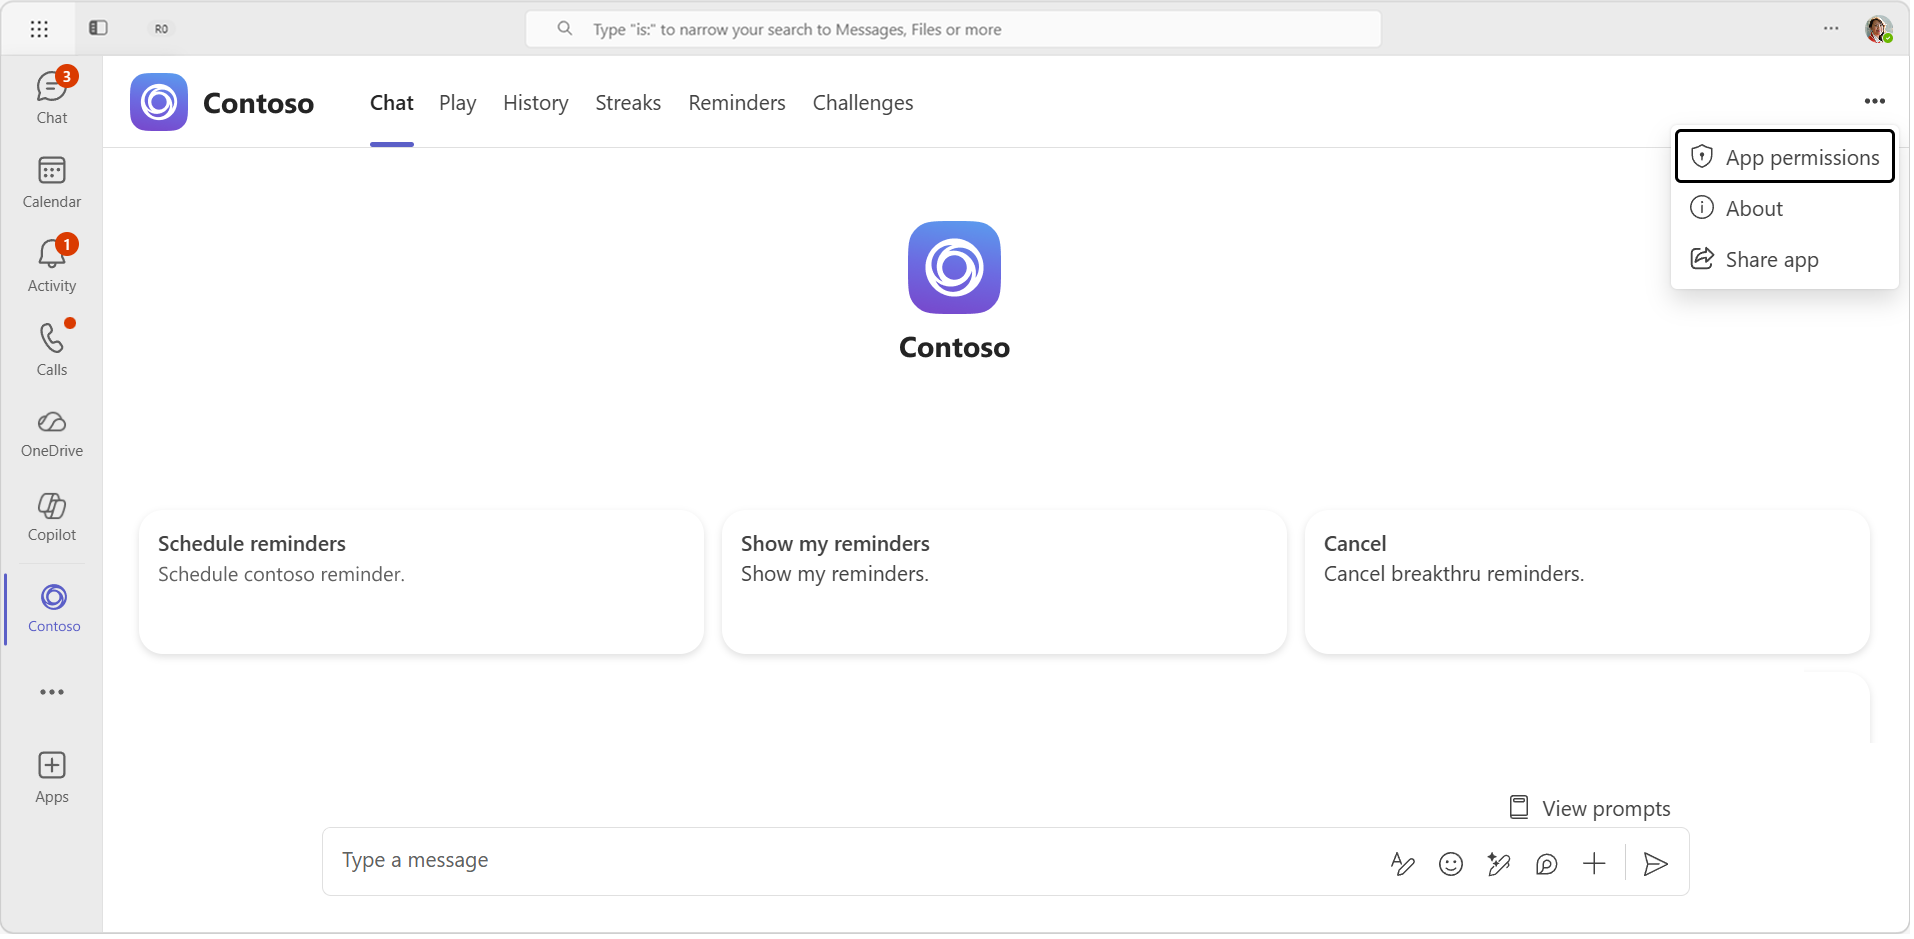Image resolution: width=1914 pixels, height=939 pixels.
Task: Check Activity notifications
Action: [x=51, y=263]
